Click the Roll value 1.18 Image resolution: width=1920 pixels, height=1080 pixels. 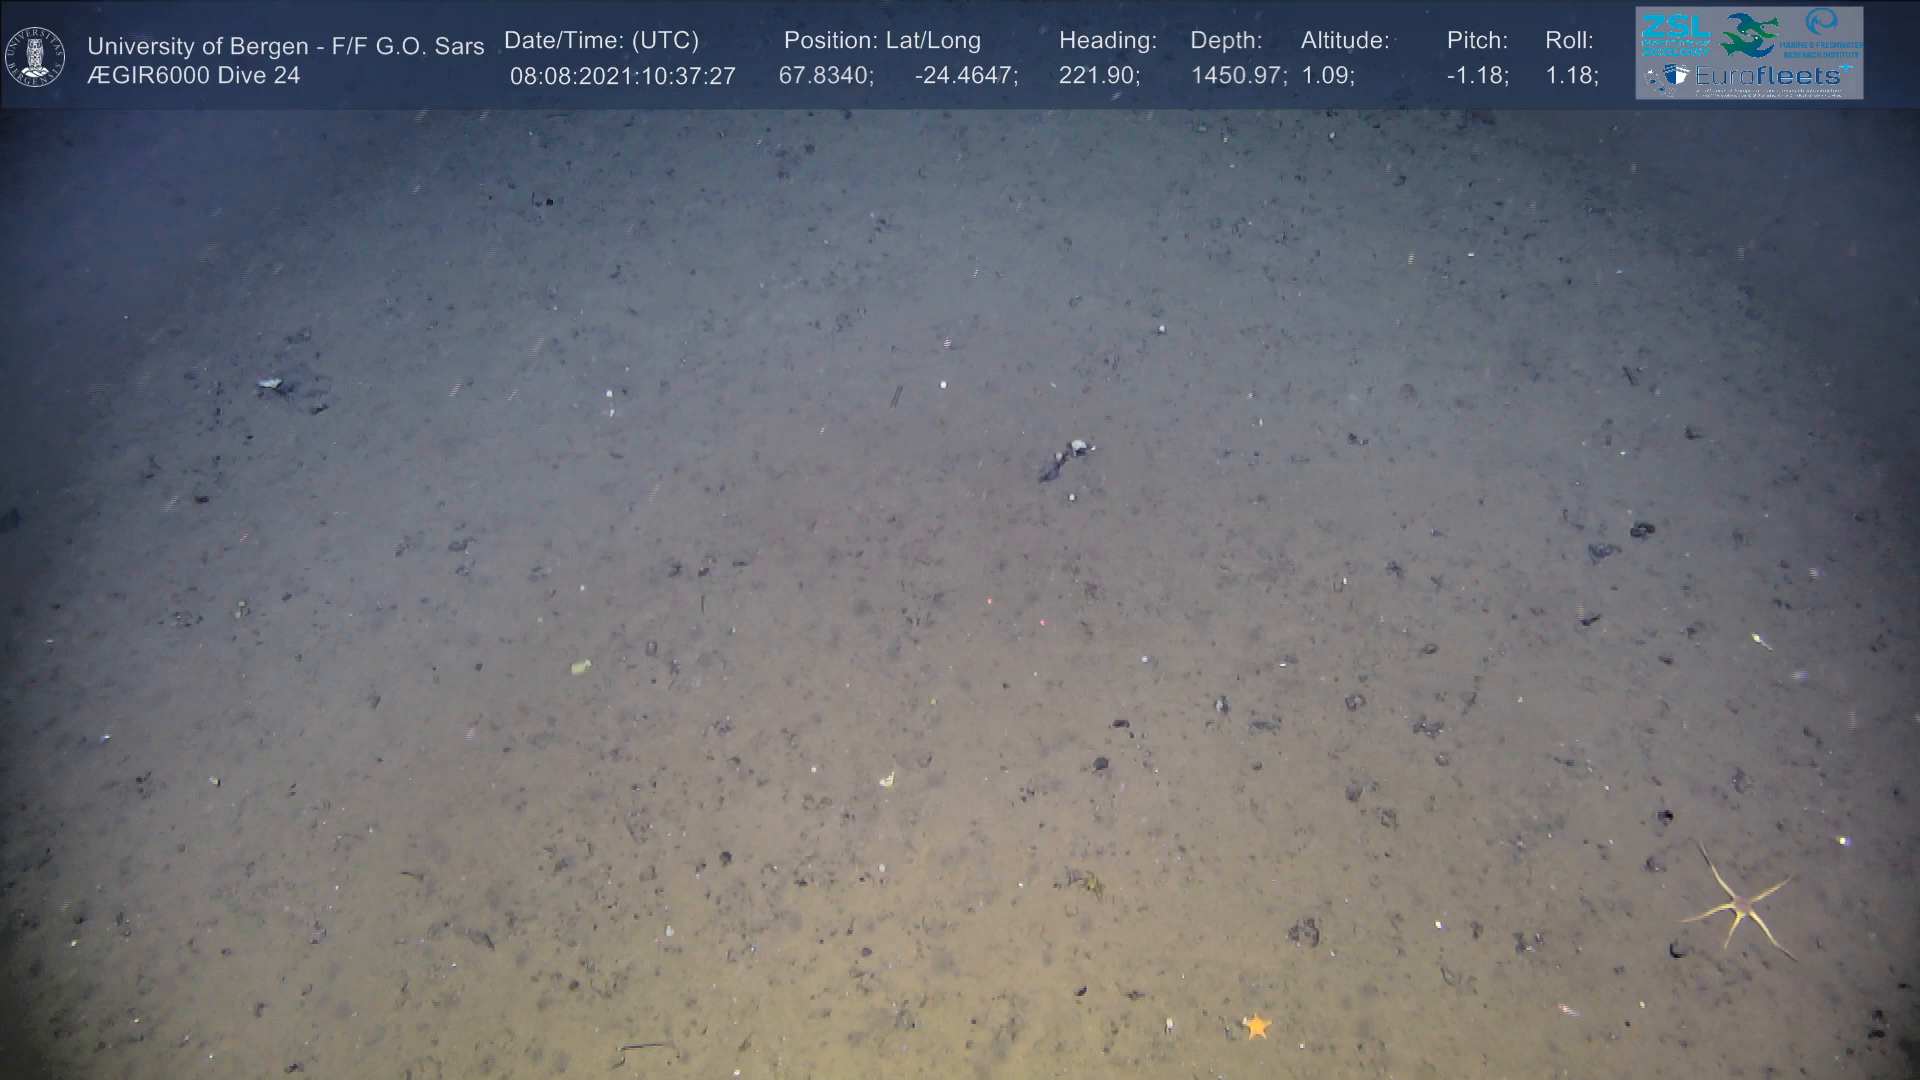1571,76
